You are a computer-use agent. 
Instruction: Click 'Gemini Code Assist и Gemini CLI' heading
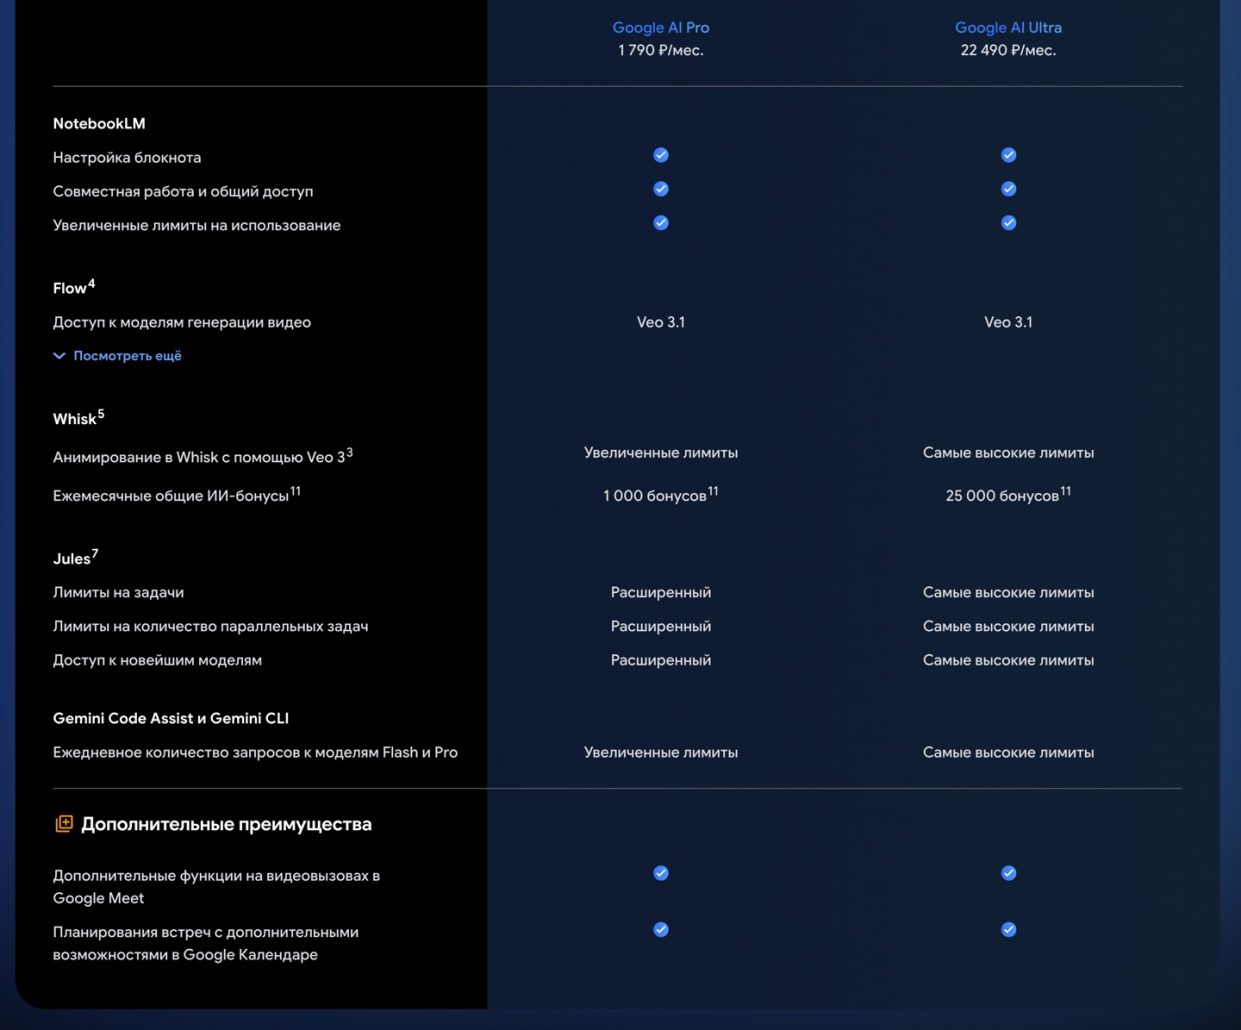click(171, 718)
